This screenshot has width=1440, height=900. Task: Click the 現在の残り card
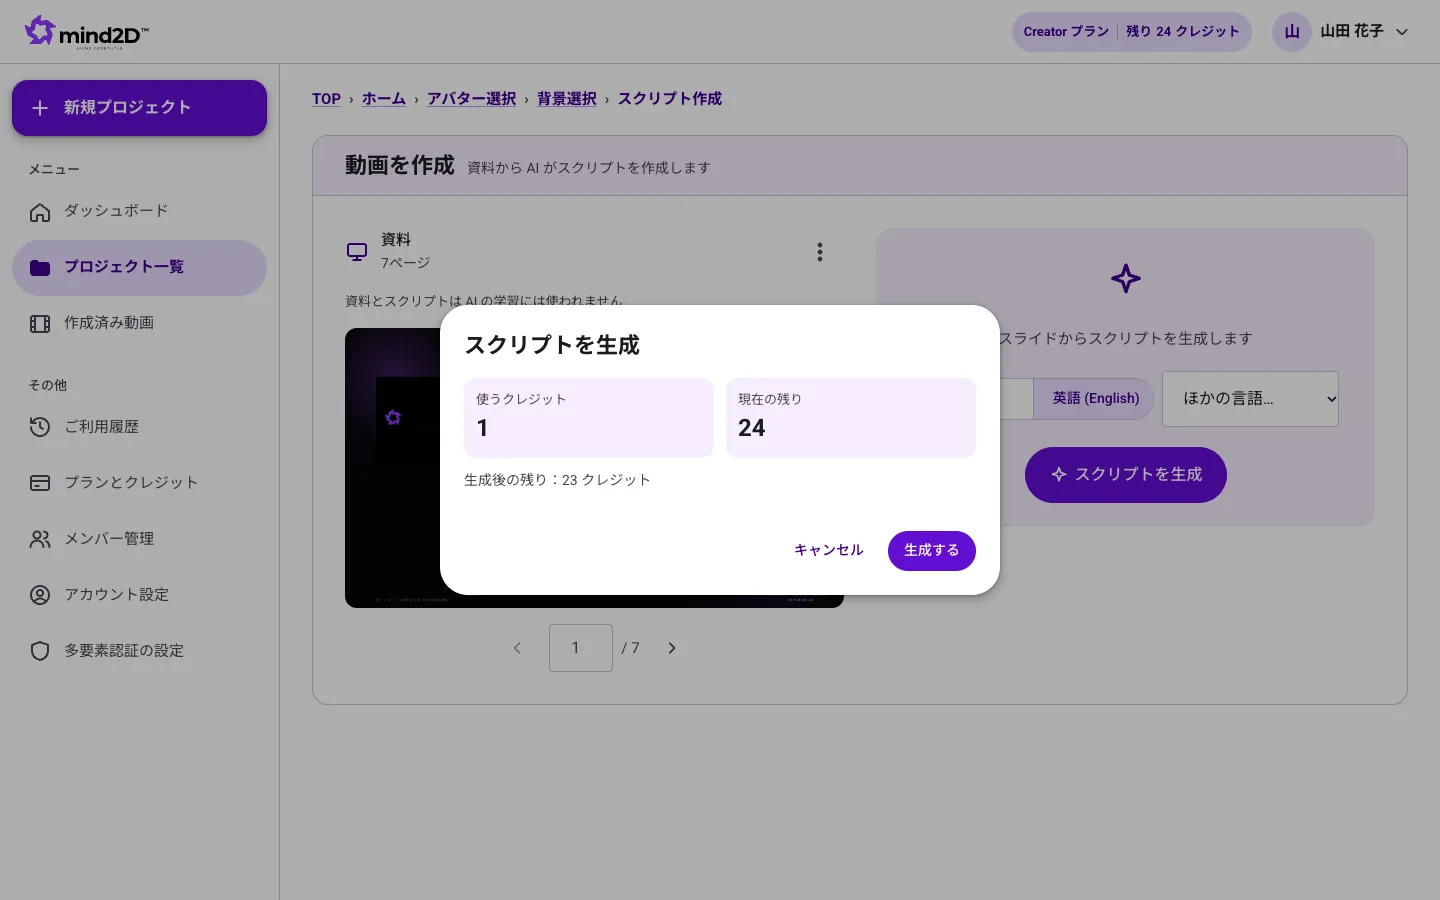(x=851, y=418)
